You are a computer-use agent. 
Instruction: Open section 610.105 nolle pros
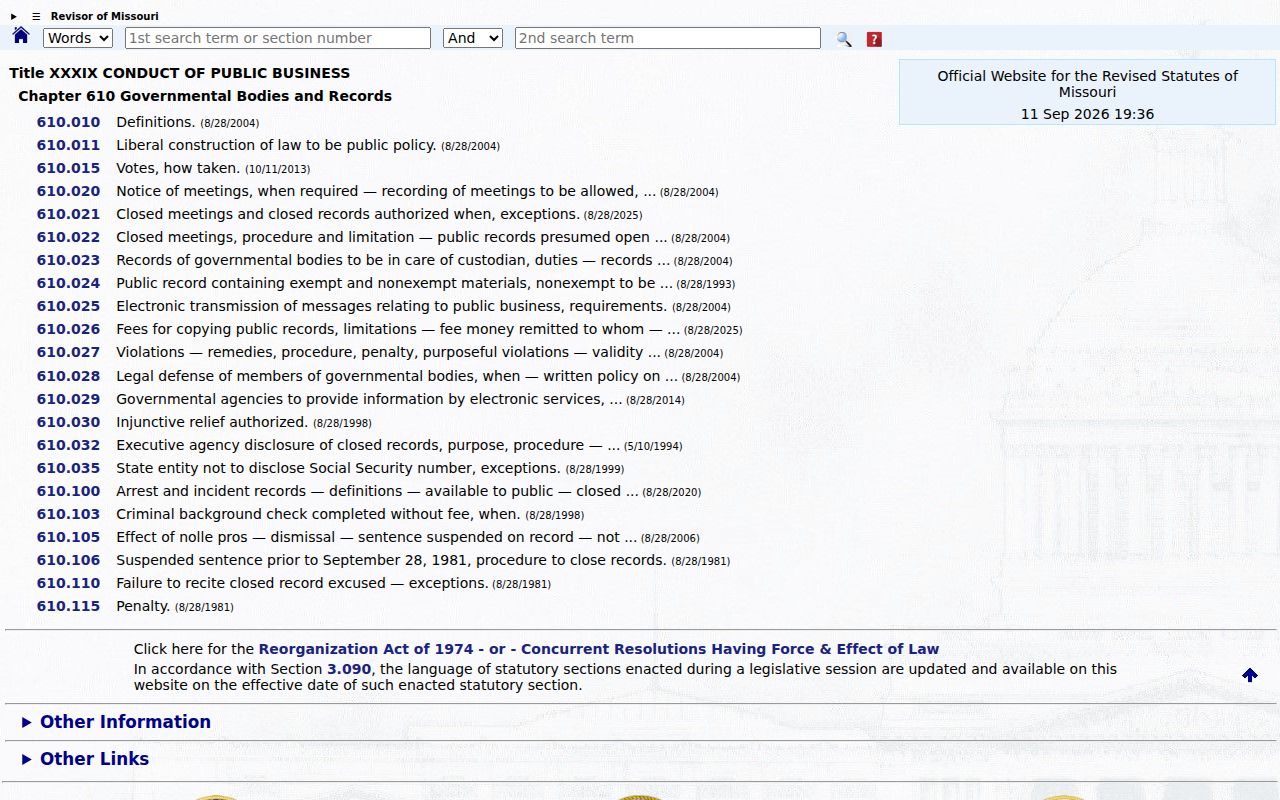coord(68,537)
